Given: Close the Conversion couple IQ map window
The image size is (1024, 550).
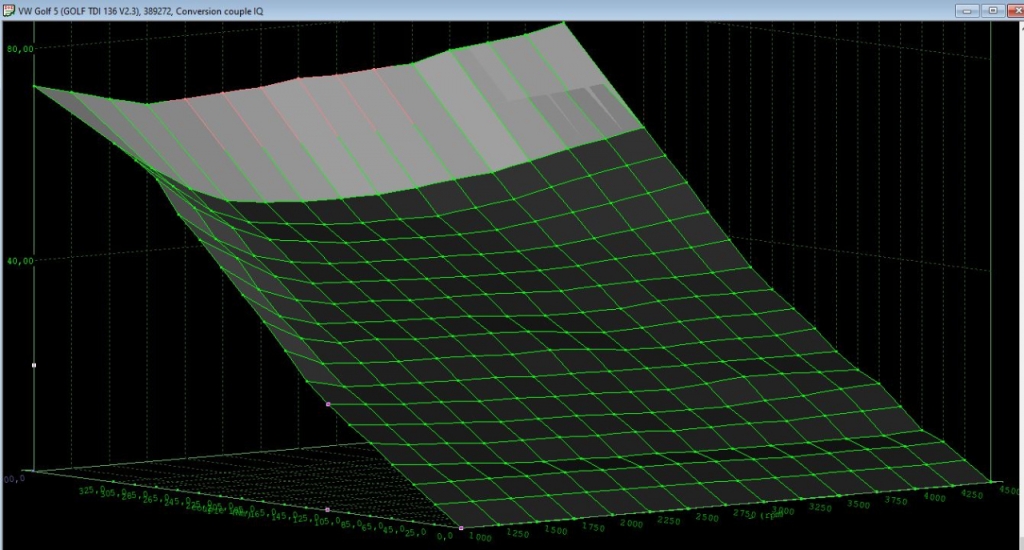Looking at the screenshot, I should click(x=1016, y=10).
